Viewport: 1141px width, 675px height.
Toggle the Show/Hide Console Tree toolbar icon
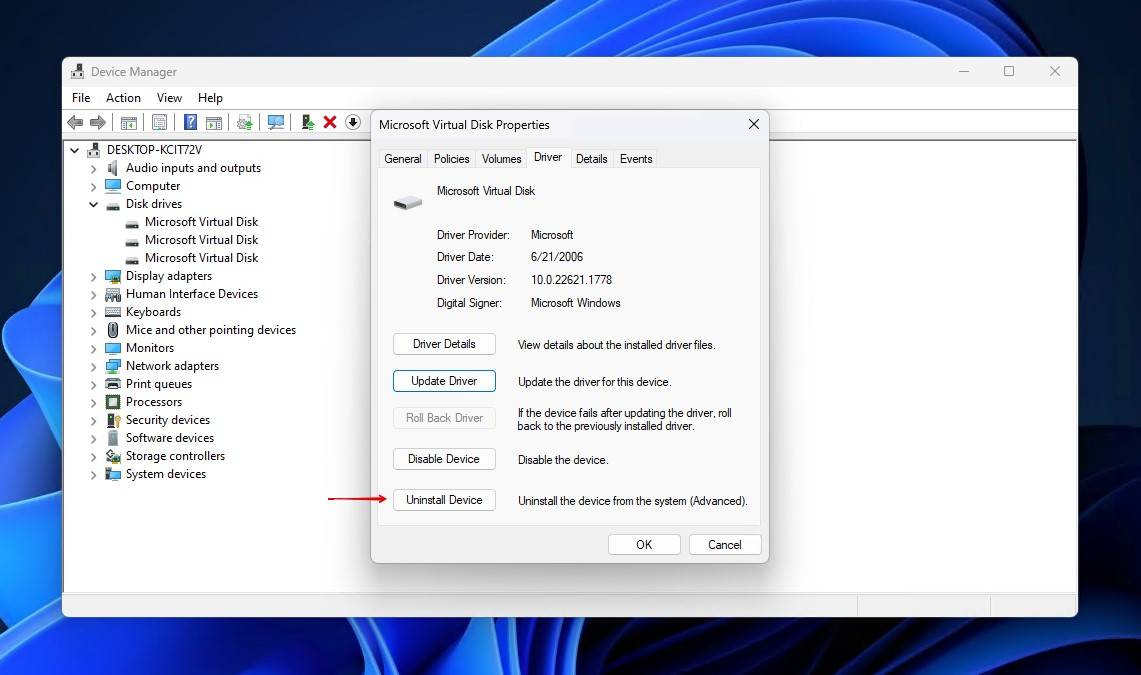click(x=129, y=122)
